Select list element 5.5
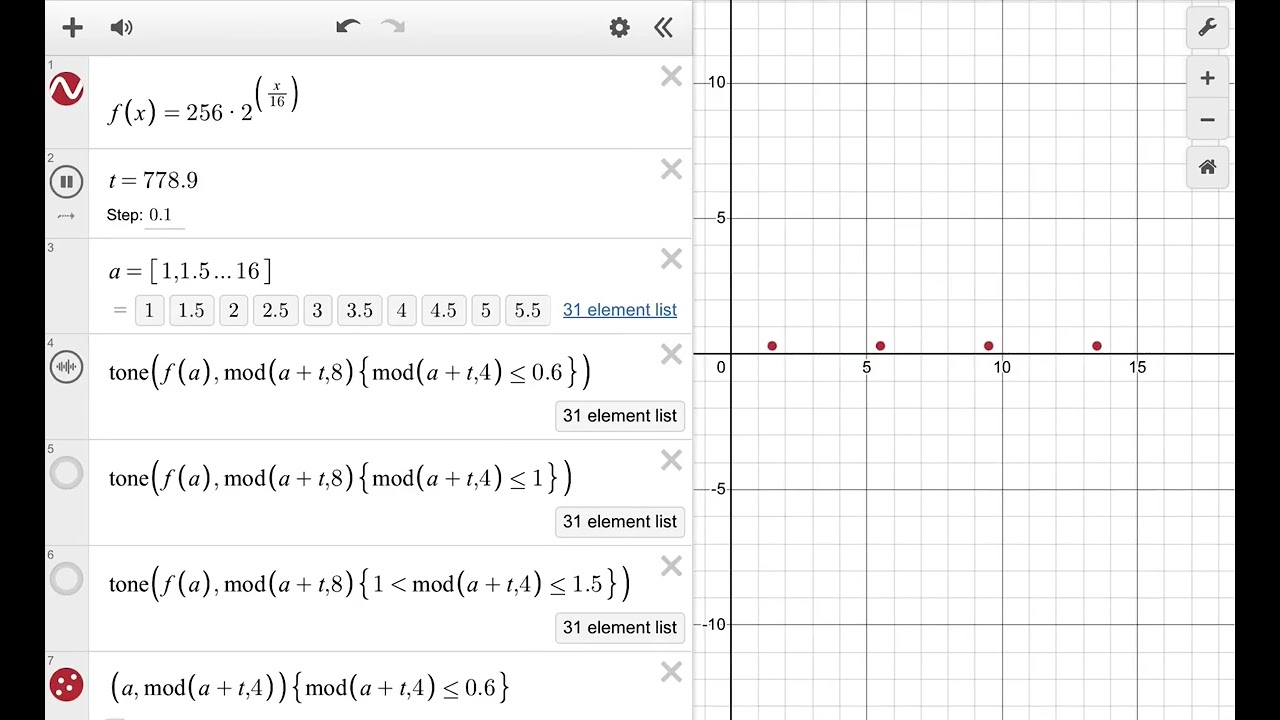1280x720 pixels. click(527, 310)
